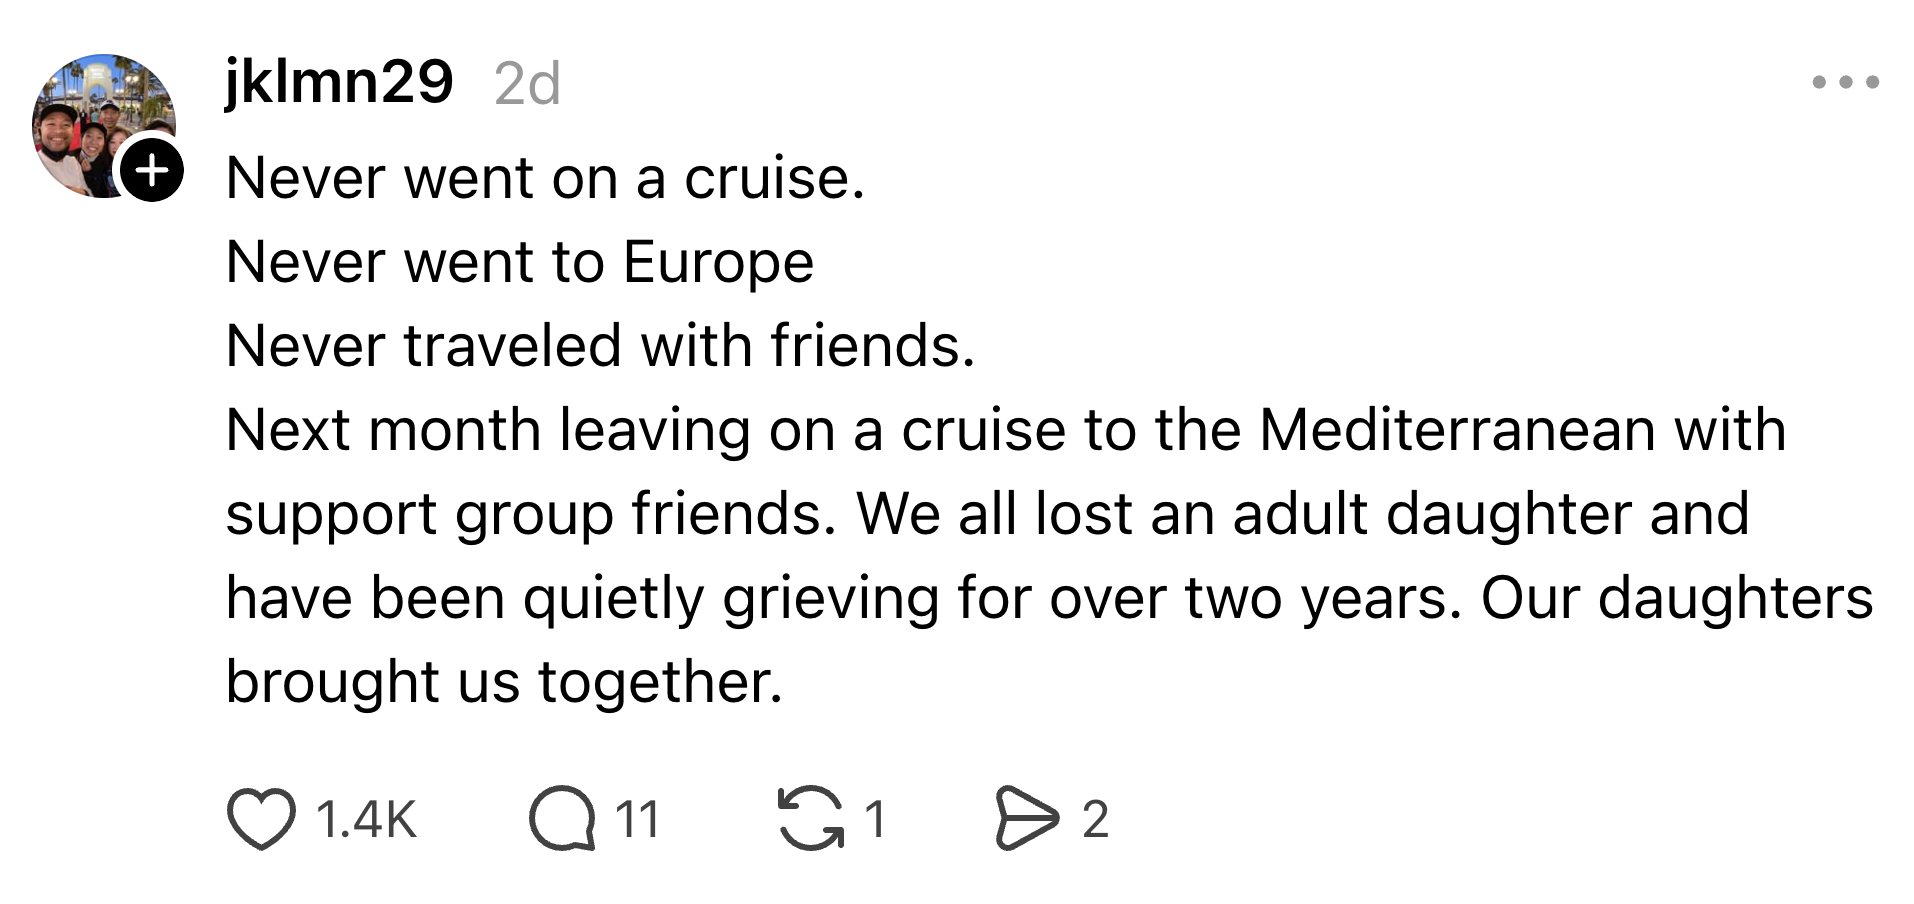Follow jklmn29 using the plus badge
This screenshot has height=904, width=1914.
point(152,171)
